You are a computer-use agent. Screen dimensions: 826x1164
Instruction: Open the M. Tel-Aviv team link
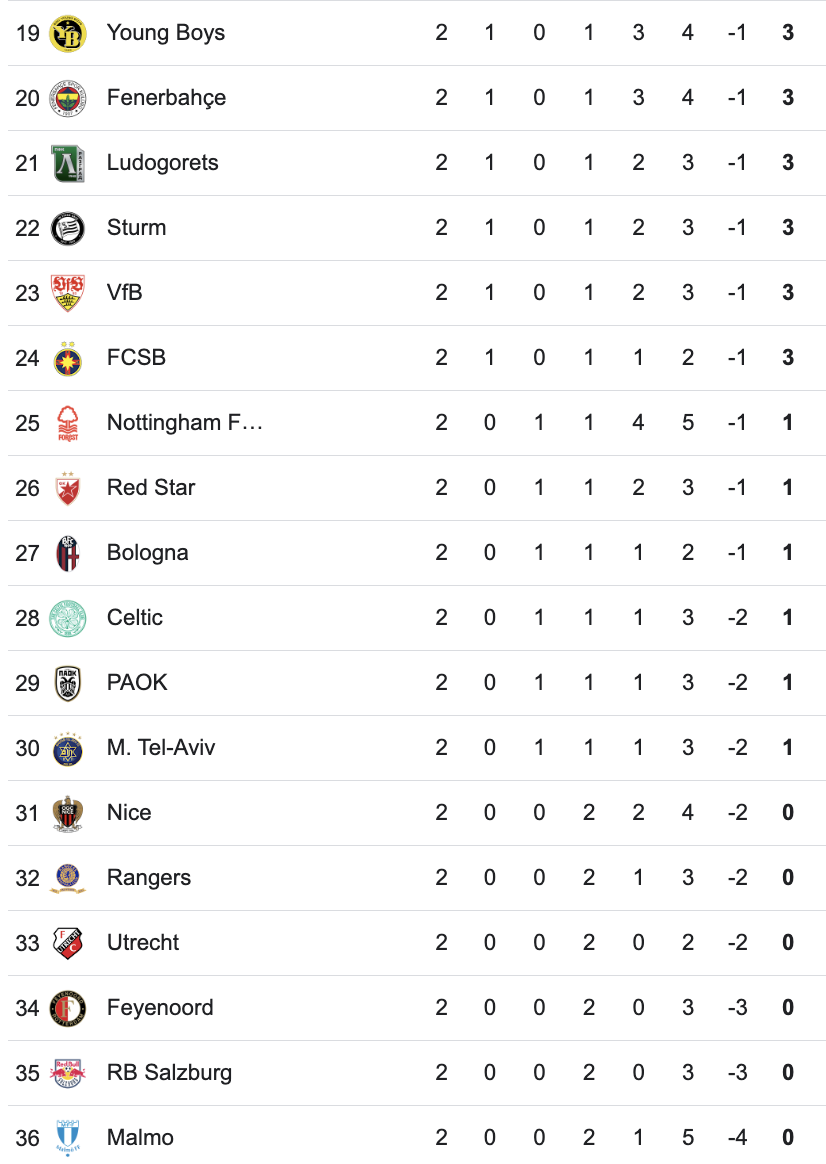(x=161, y=748)
